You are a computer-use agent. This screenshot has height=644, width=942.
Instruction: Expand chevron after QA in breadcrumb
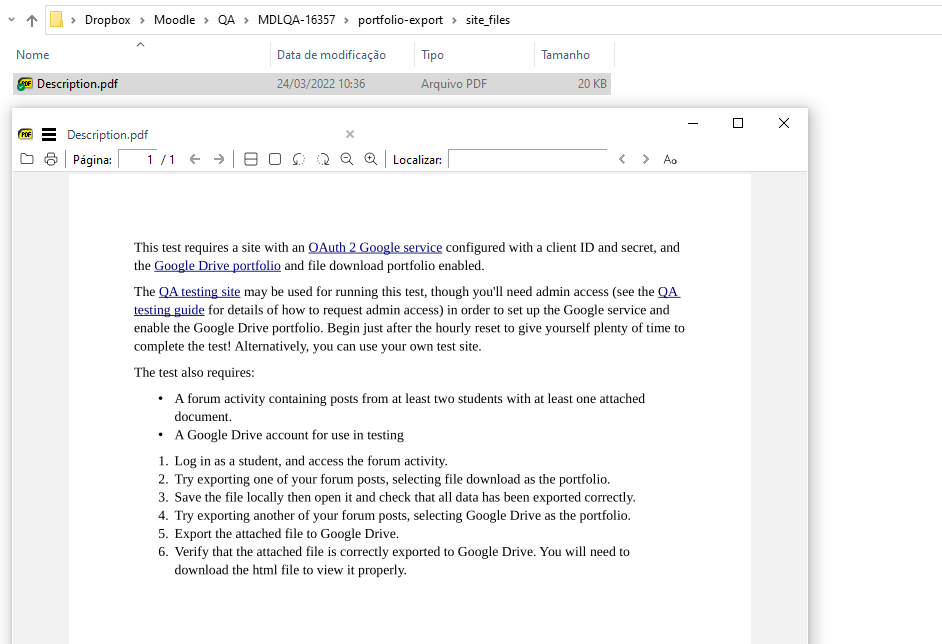tap(246, 20)
